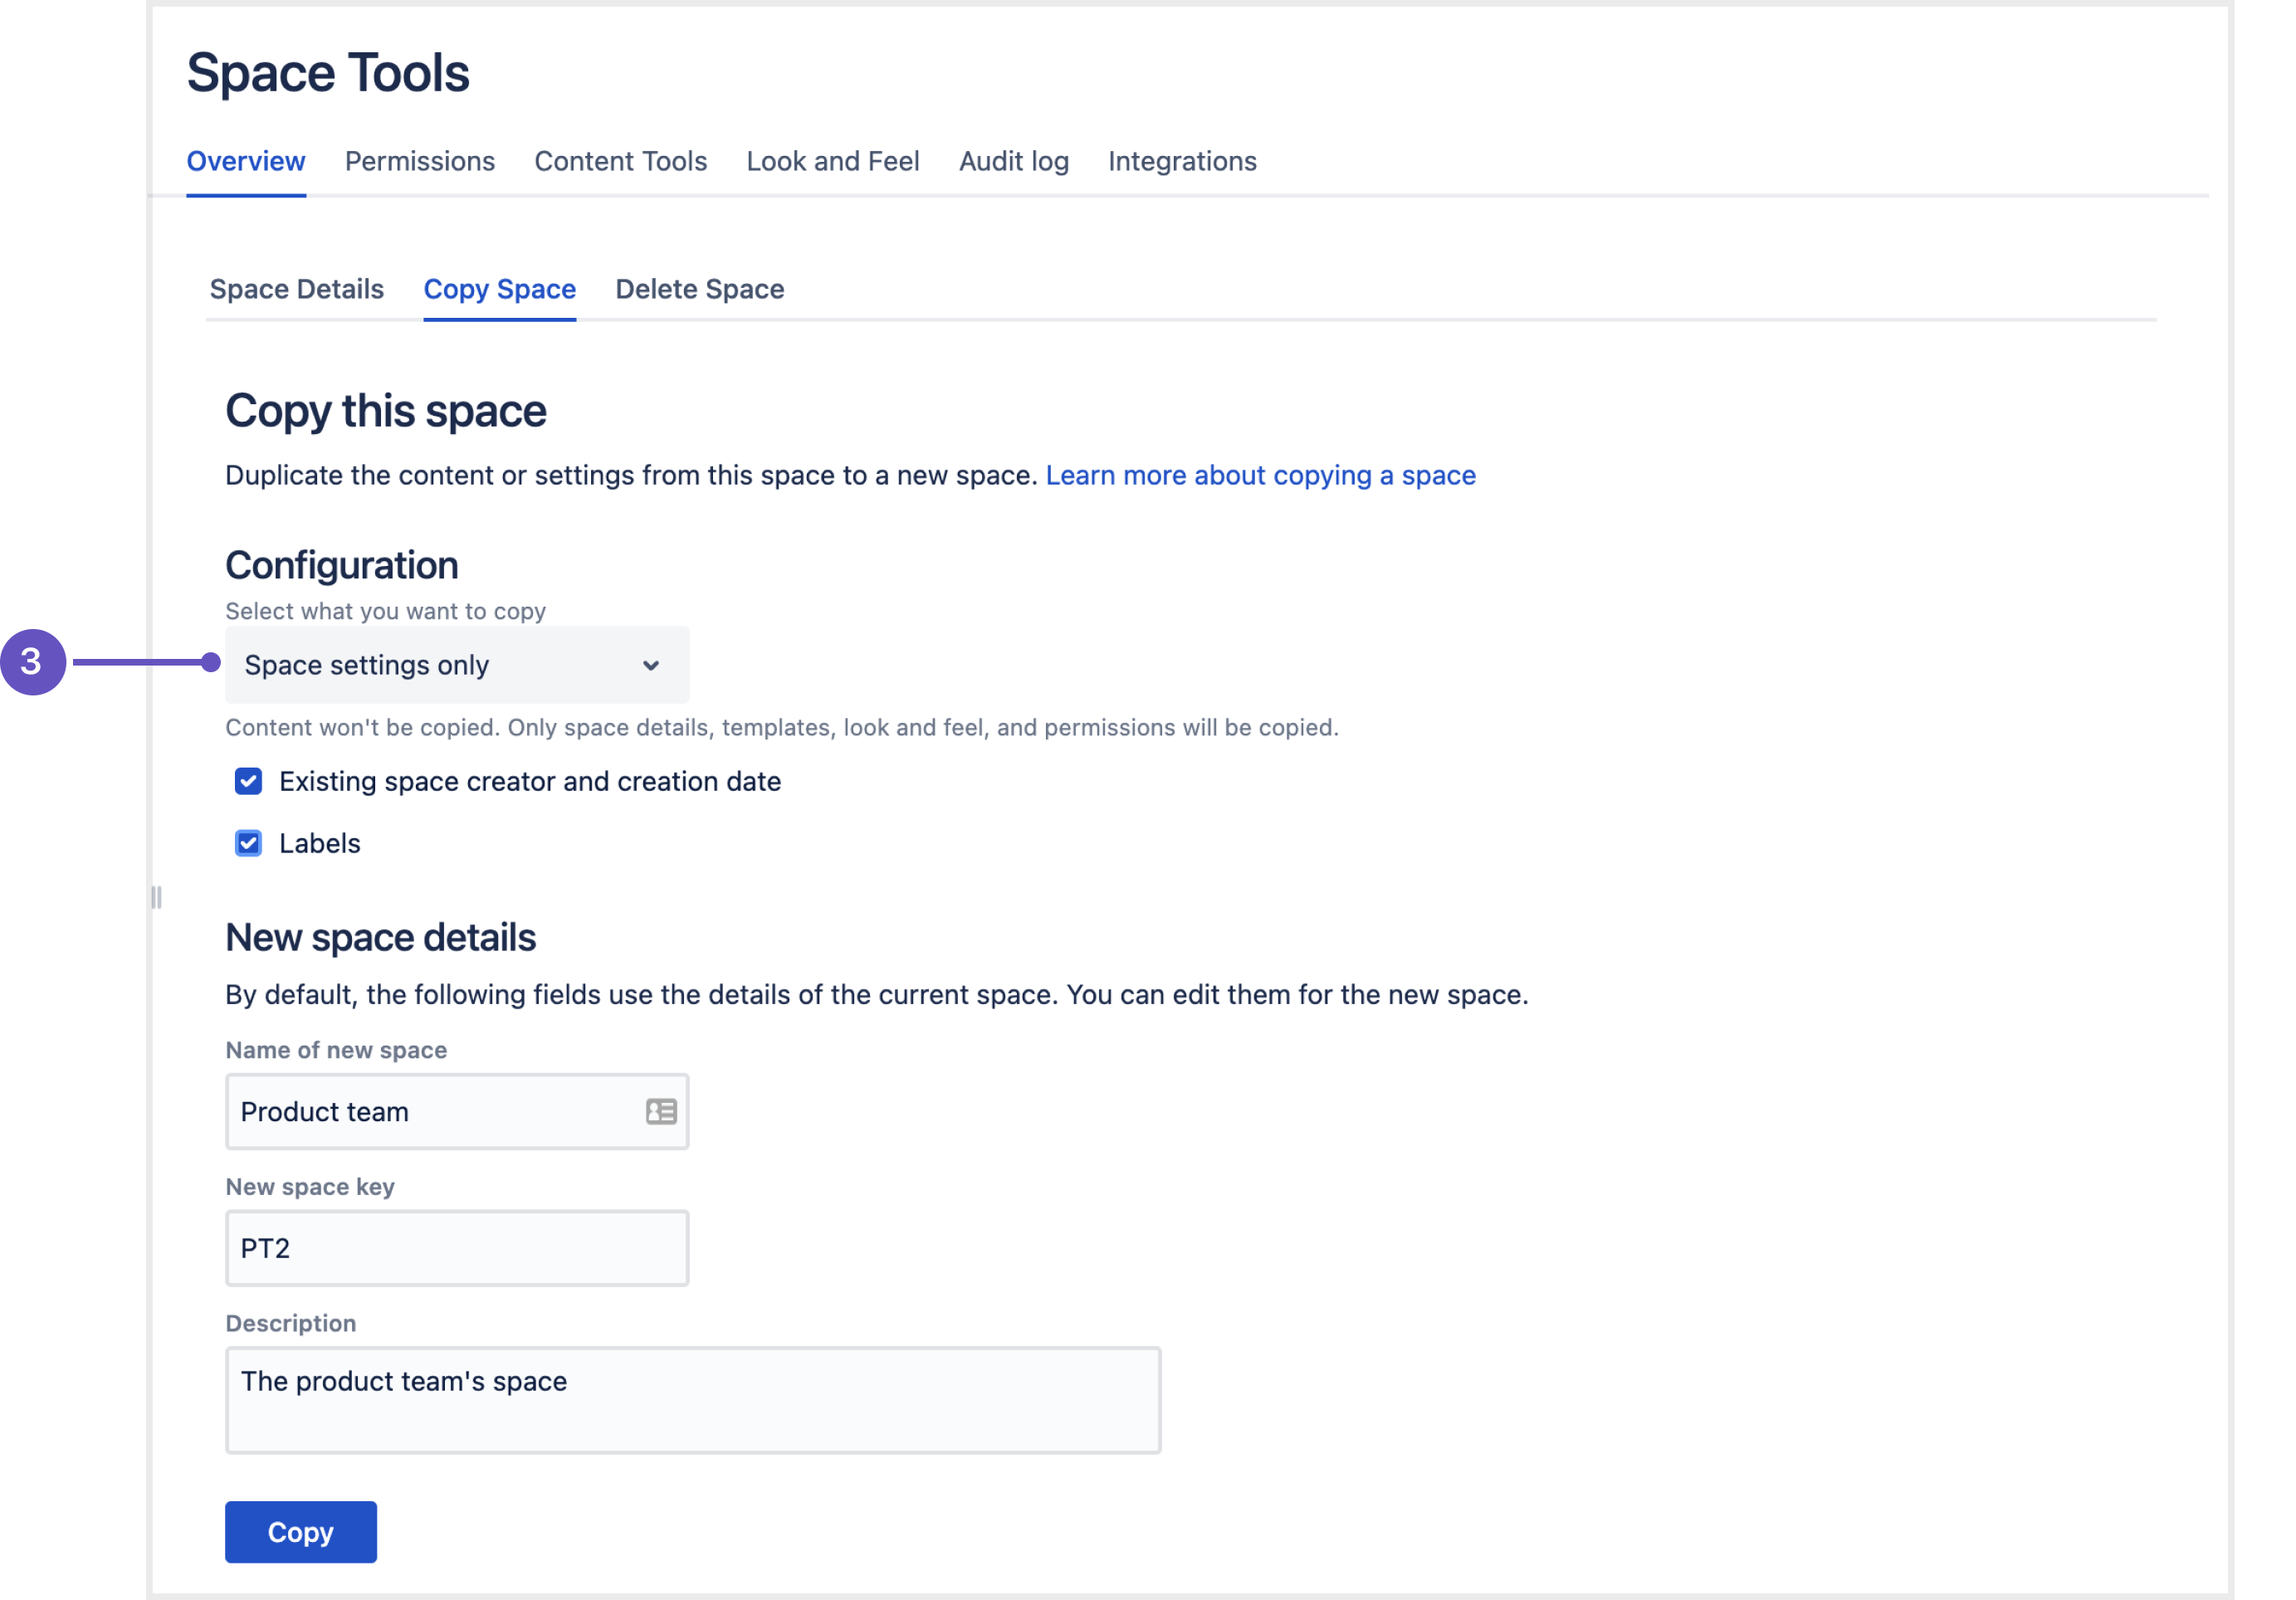Image resolution: width=2296 pixels, height=1600 pixels.
Task: Select the Look and Feel tab
Action: (833, 161)
